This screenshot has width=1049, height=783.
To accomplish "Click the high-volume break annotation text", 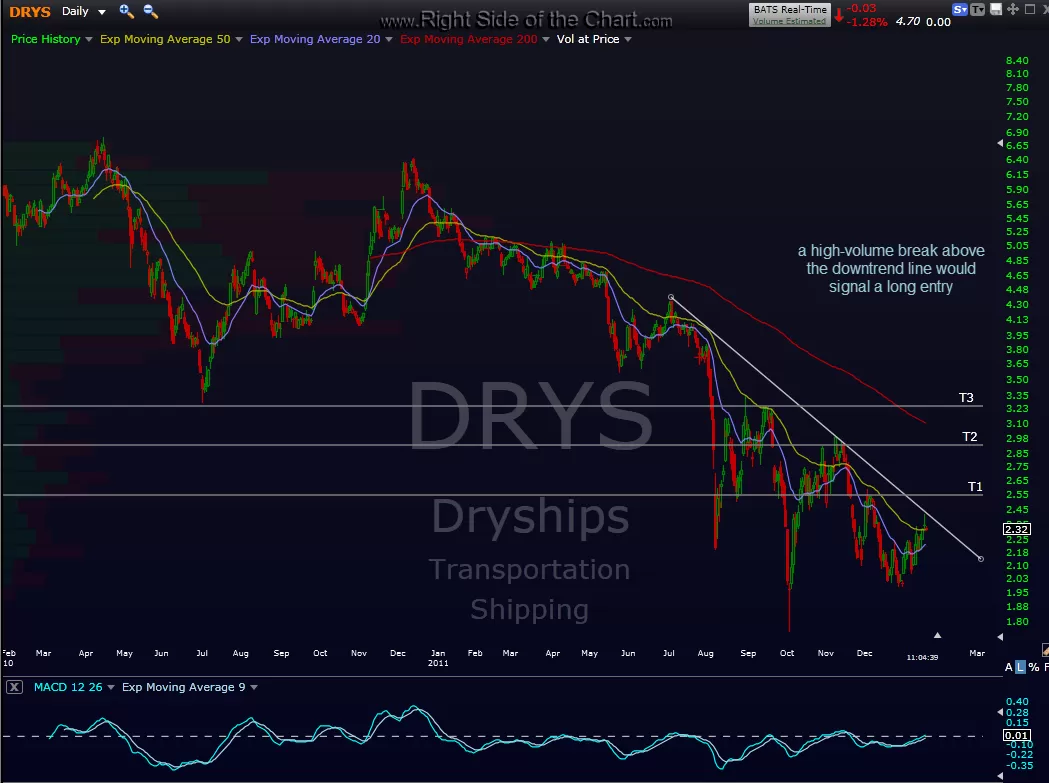I will (x=891, y=268).
